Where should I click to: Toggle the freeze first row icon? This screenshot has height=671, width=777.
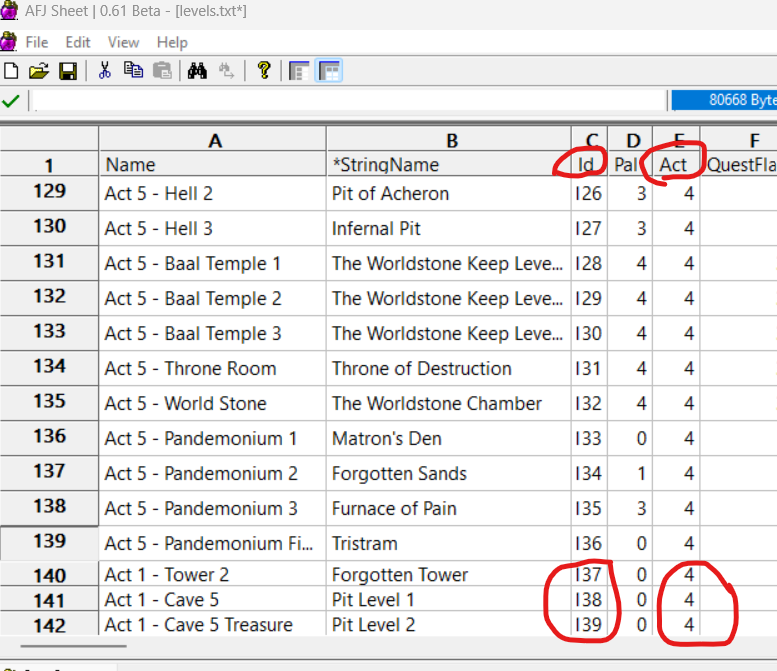tap(329, 71)
